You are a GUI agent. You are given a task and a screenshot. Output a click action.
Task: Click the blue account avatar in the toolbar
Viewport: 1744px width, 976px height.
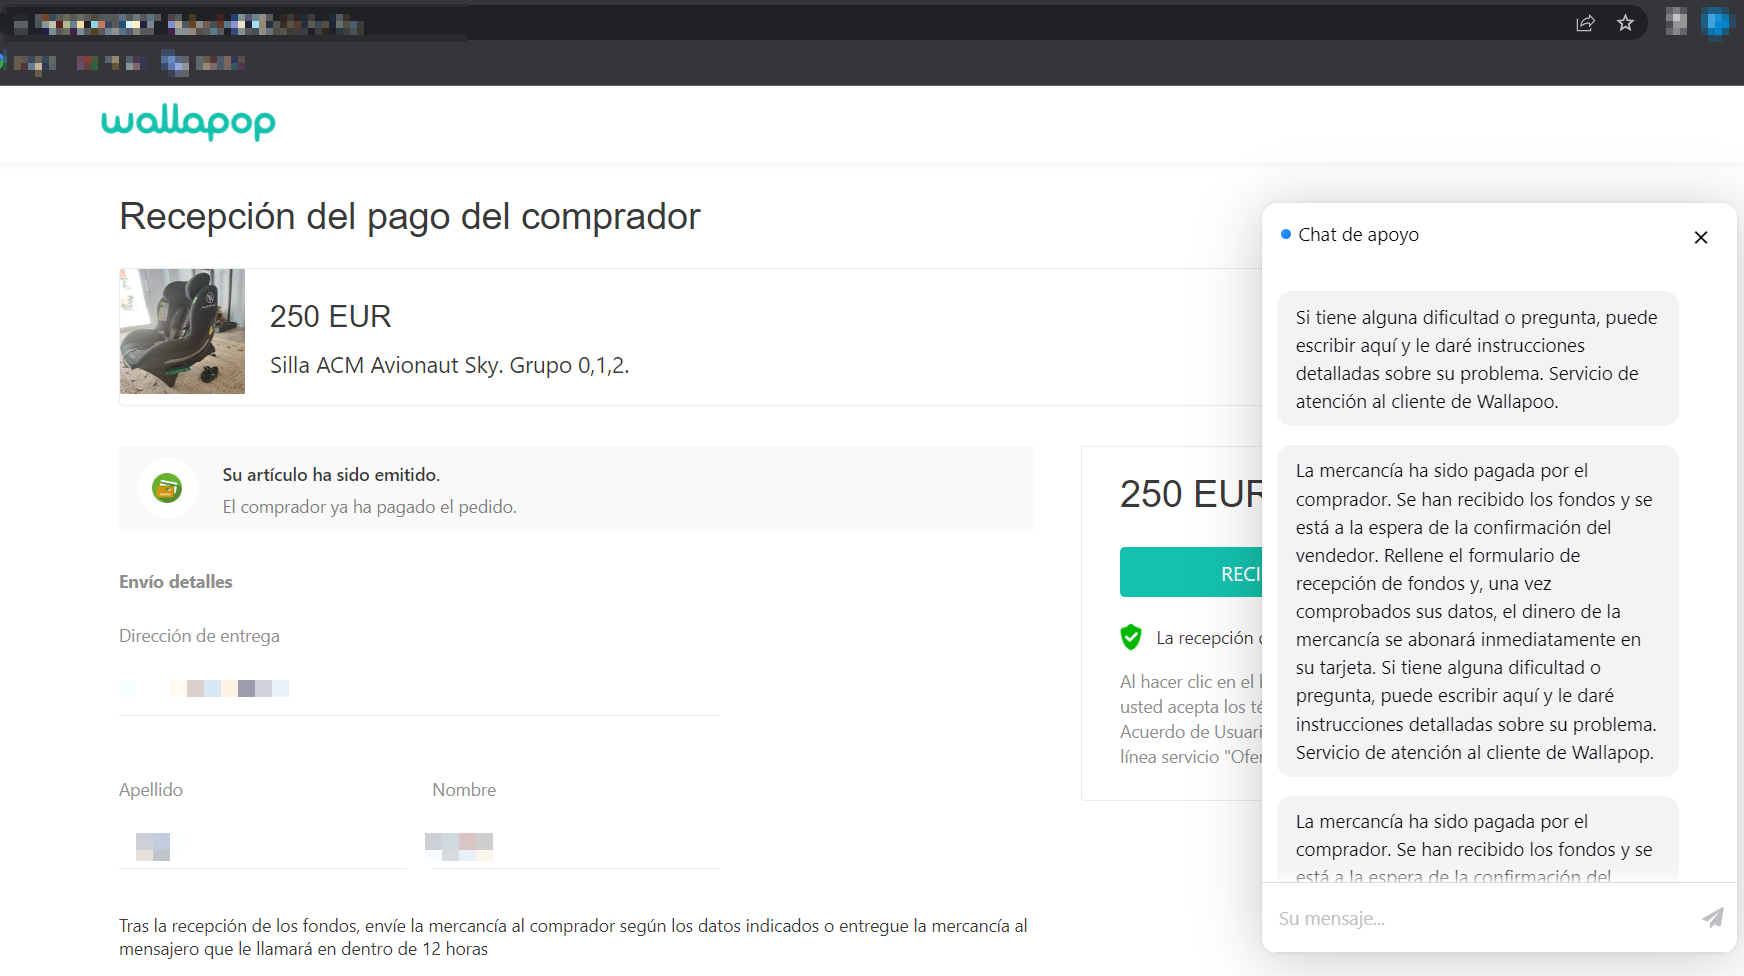[x=1716, y=22]
